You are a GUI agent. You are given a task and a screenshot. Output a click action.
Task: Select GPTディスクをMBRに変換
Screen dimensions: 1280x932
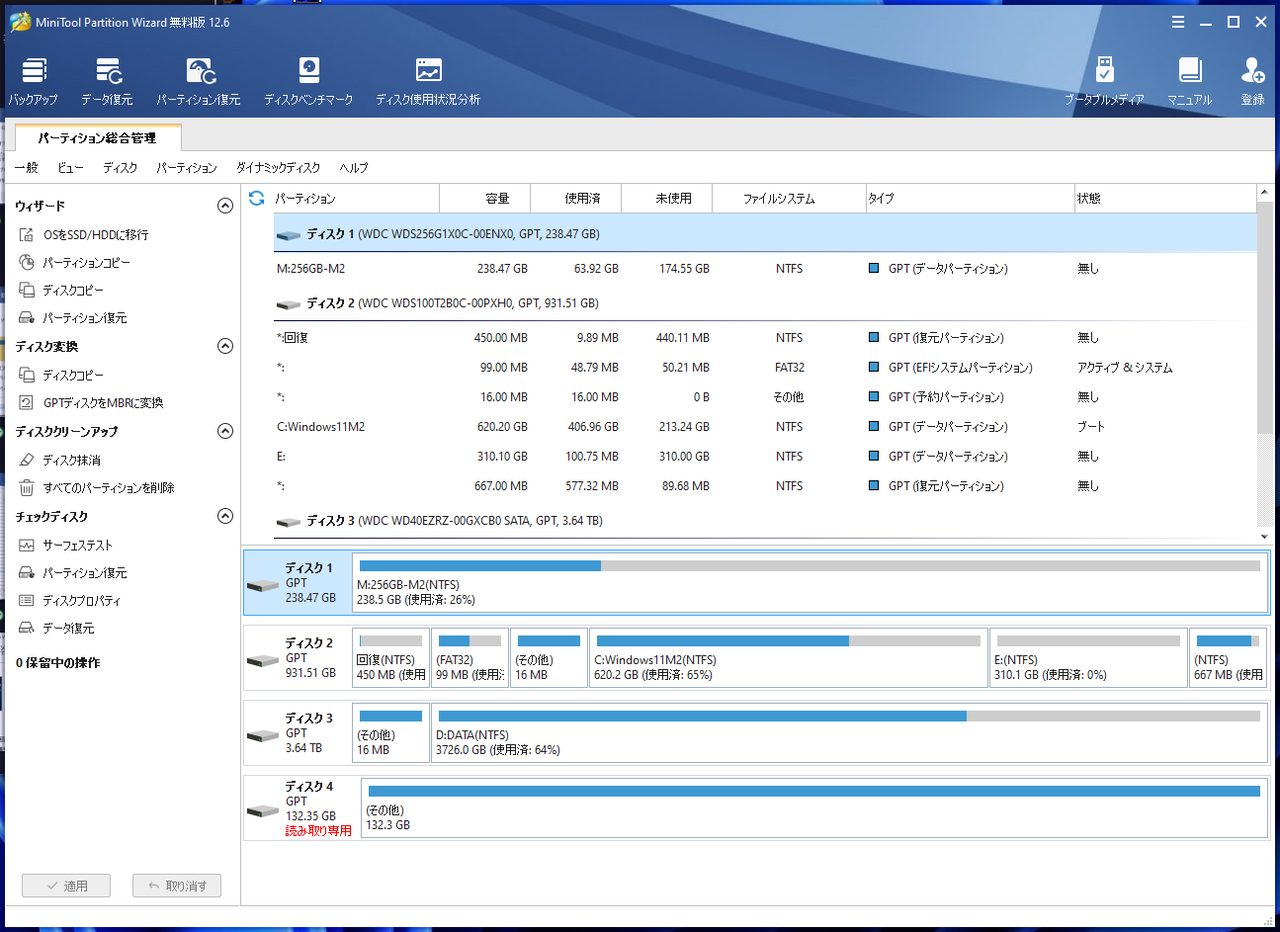(x=91, y=402)
